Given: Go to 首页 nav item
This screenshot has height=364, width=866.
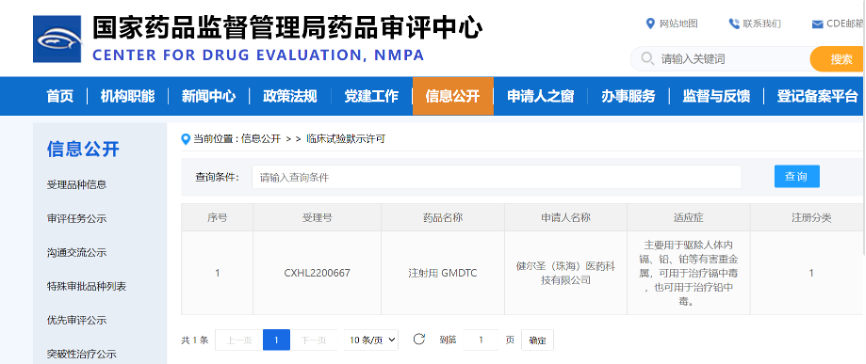Looking at the screenshot, I should click(60, 96).
